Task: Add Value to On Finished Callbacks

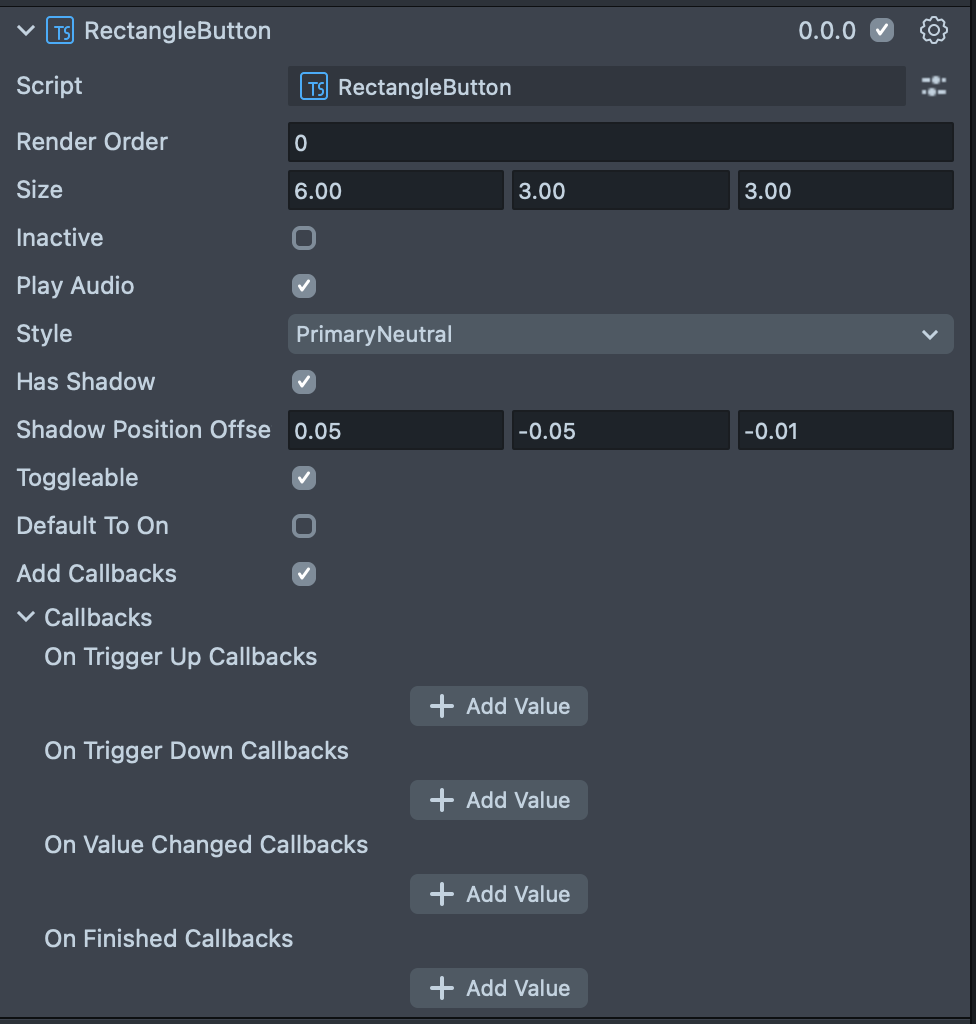Action: point(498,988)
